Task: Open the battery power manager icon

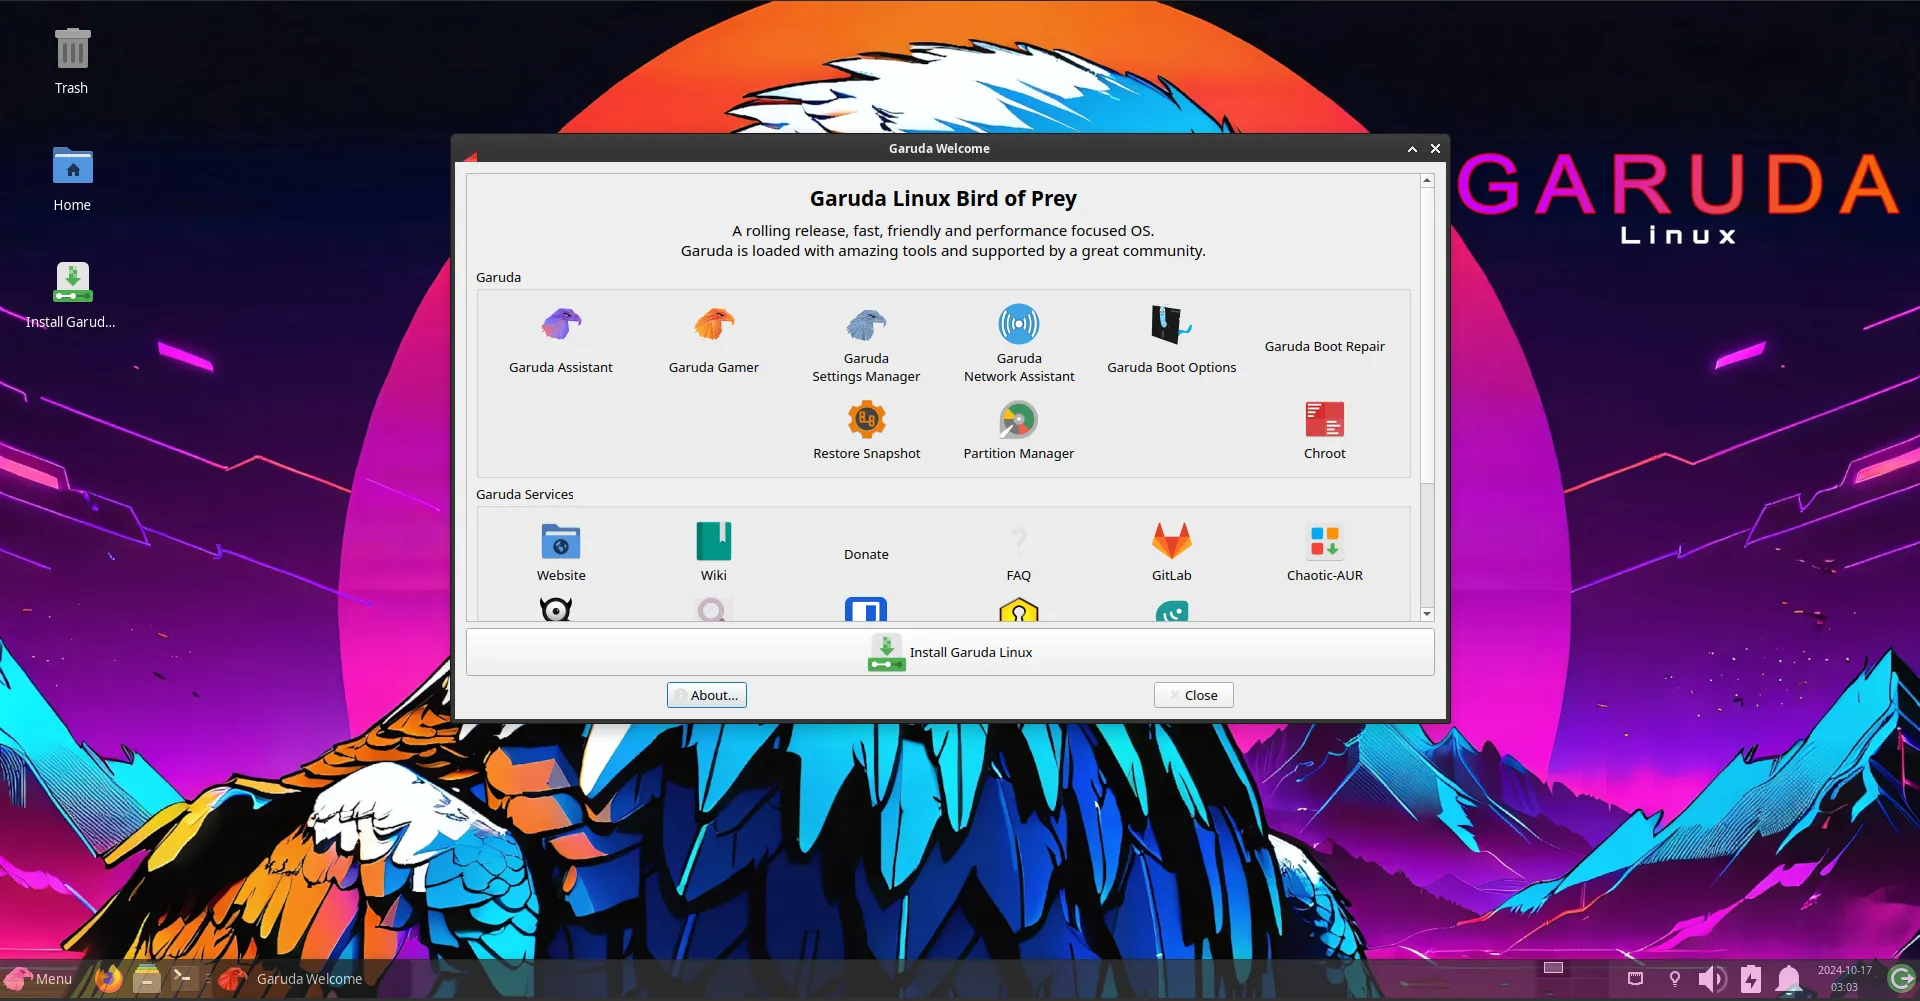Action: click(1750, 979)
